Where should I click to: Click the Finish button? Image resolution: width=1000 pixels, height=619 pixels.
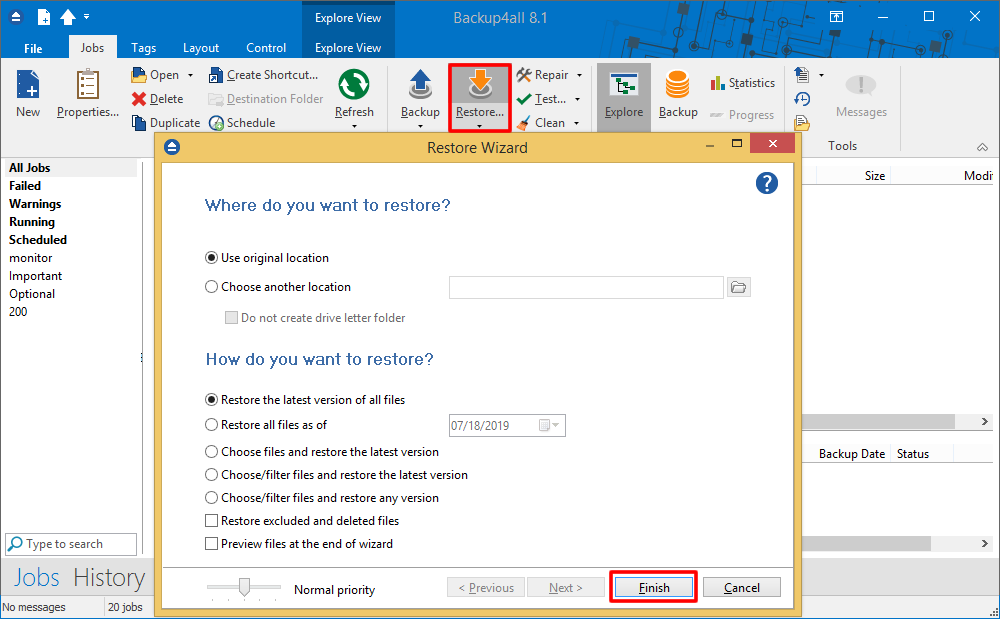tap(654, 588)
